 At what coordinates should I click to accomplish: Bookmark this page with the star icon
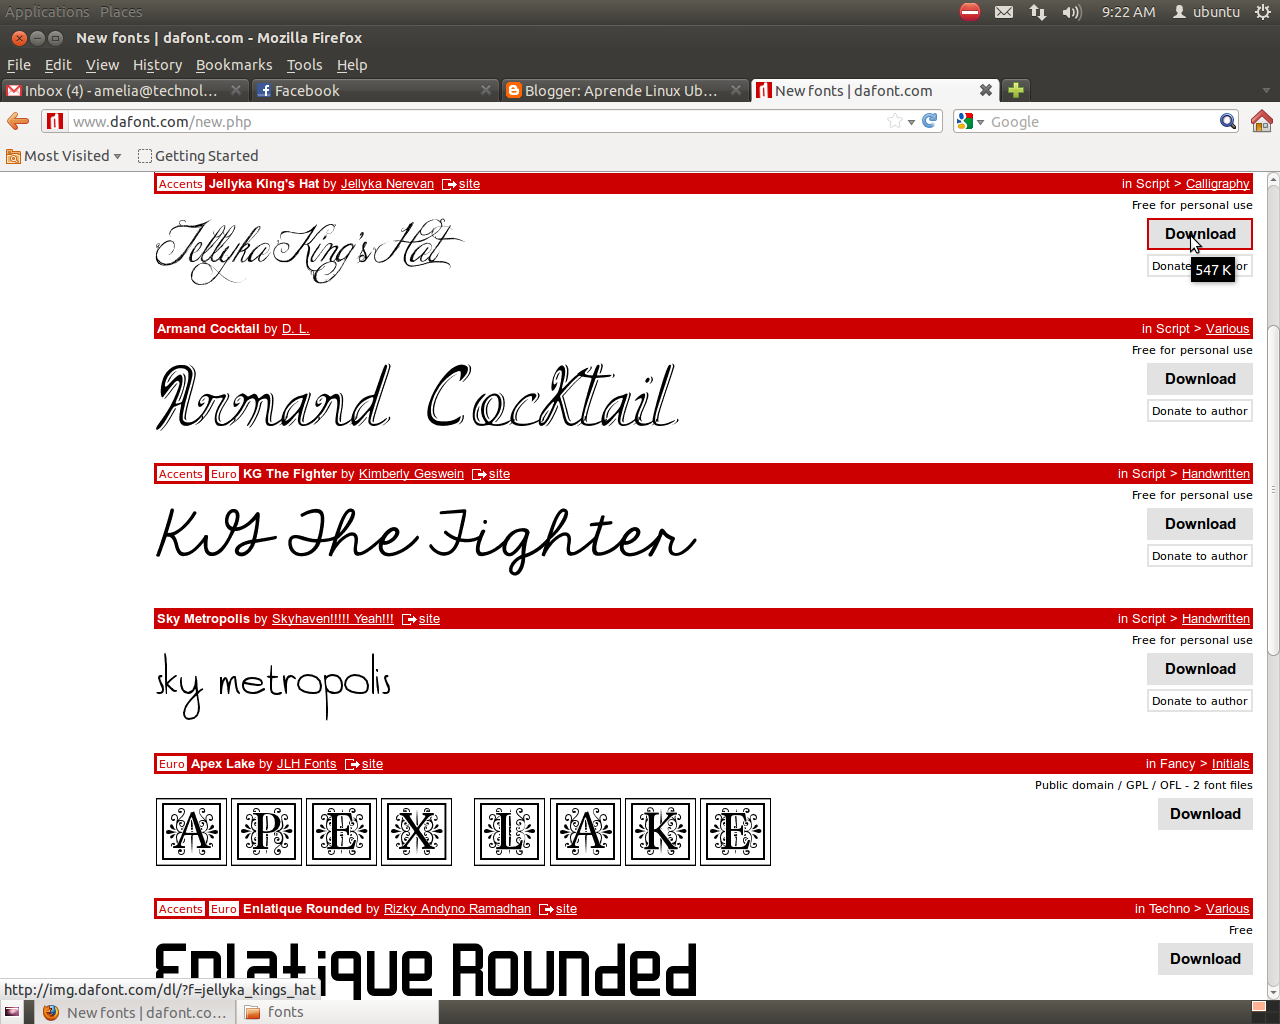(895, 121)
